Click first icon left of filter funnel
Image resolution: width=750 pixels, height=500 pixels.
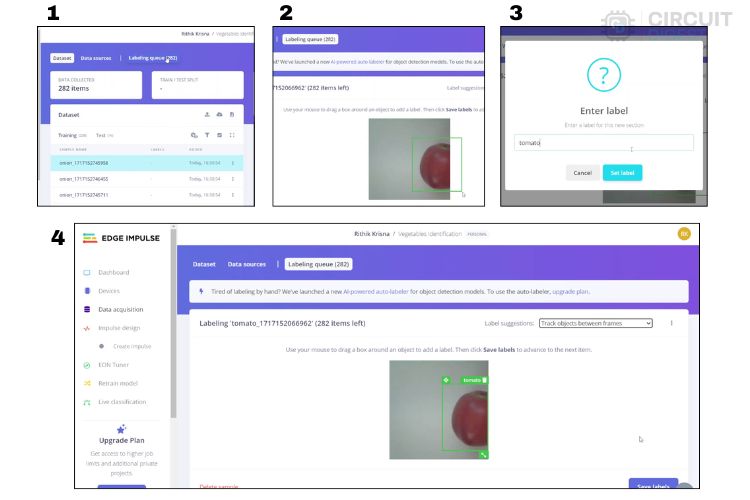[x=194, y=135]
